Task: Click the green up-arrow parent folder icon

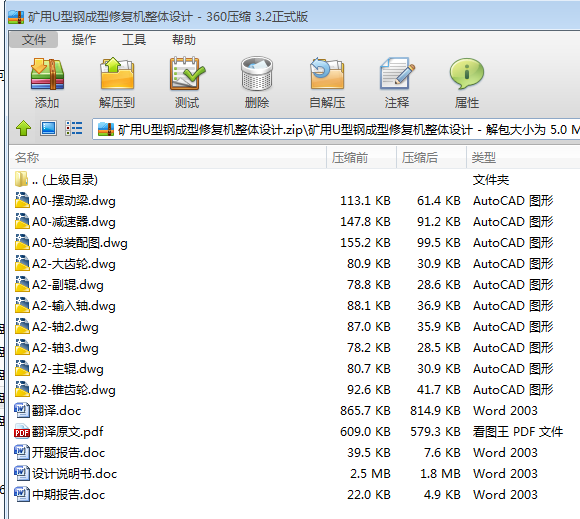Action: [x=23, y=128]
